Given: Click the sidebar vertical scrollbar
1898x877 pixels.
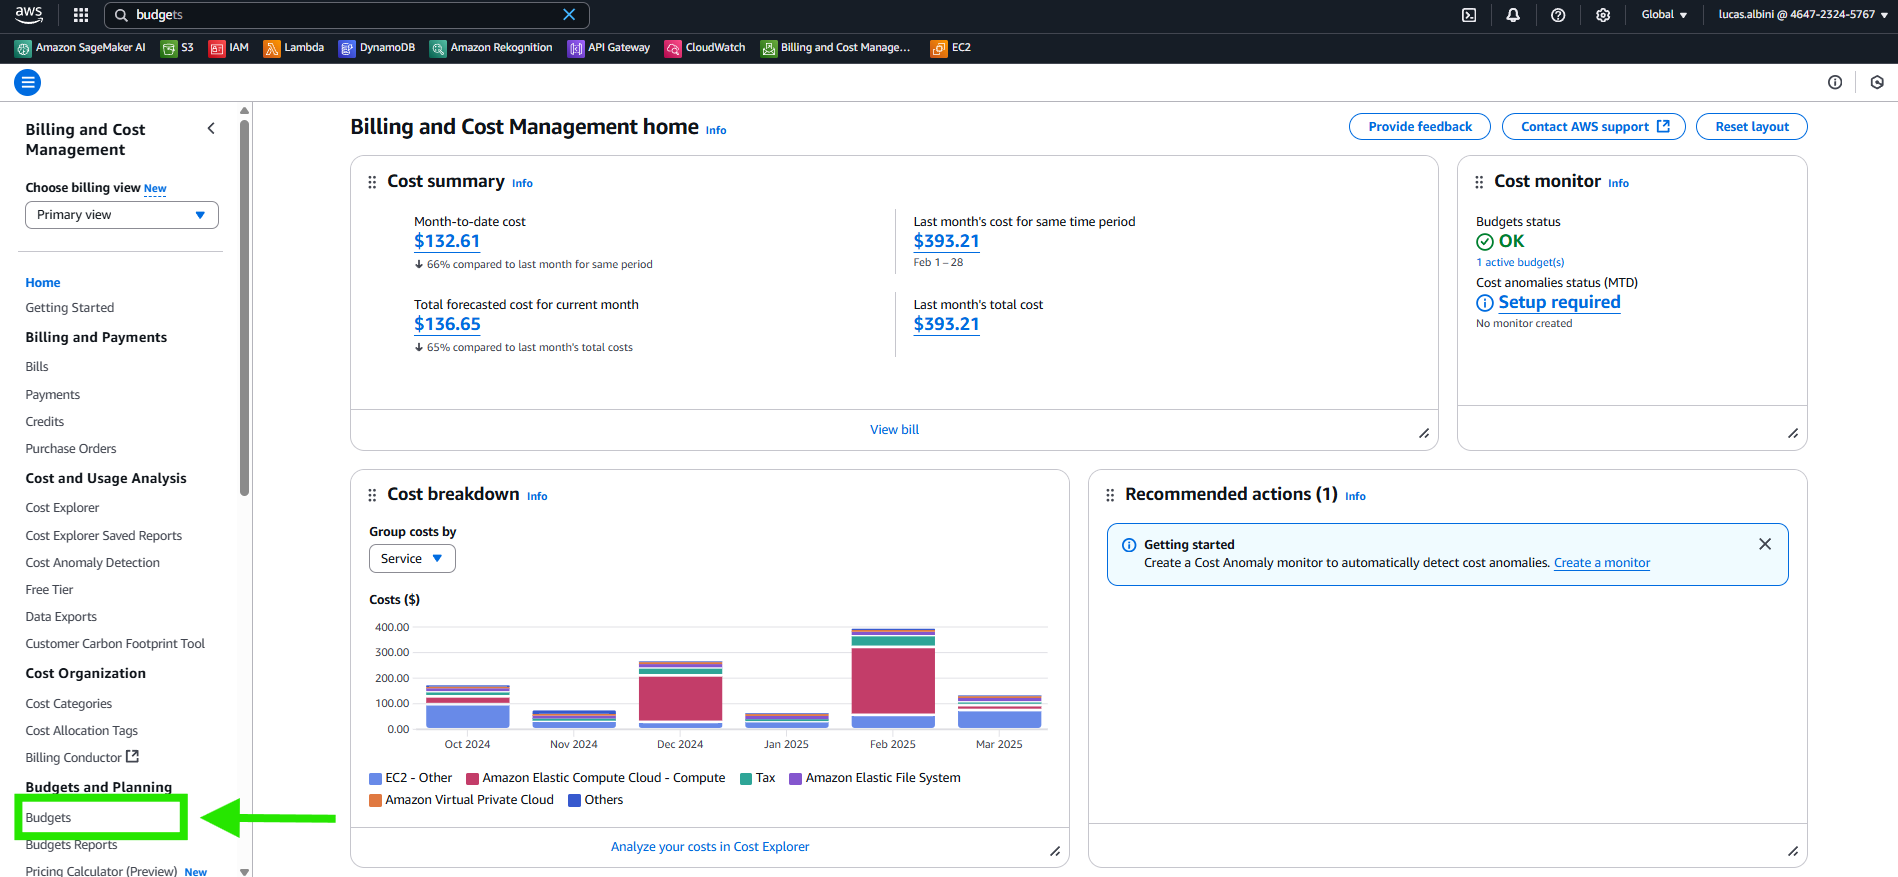Looking at the screenshot, I should pyautogui.click(x=244, y=308).
